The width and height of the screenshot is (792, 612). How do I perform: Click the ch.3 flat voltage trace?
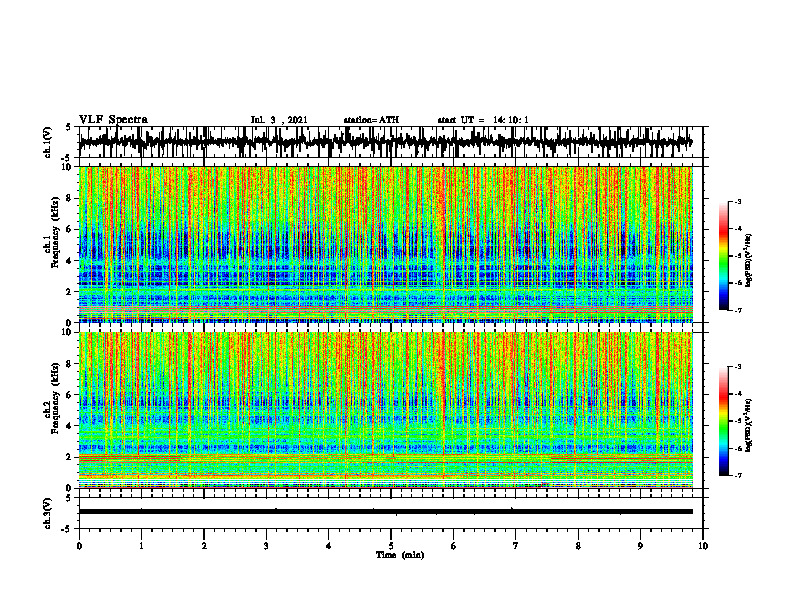point(385,512)
